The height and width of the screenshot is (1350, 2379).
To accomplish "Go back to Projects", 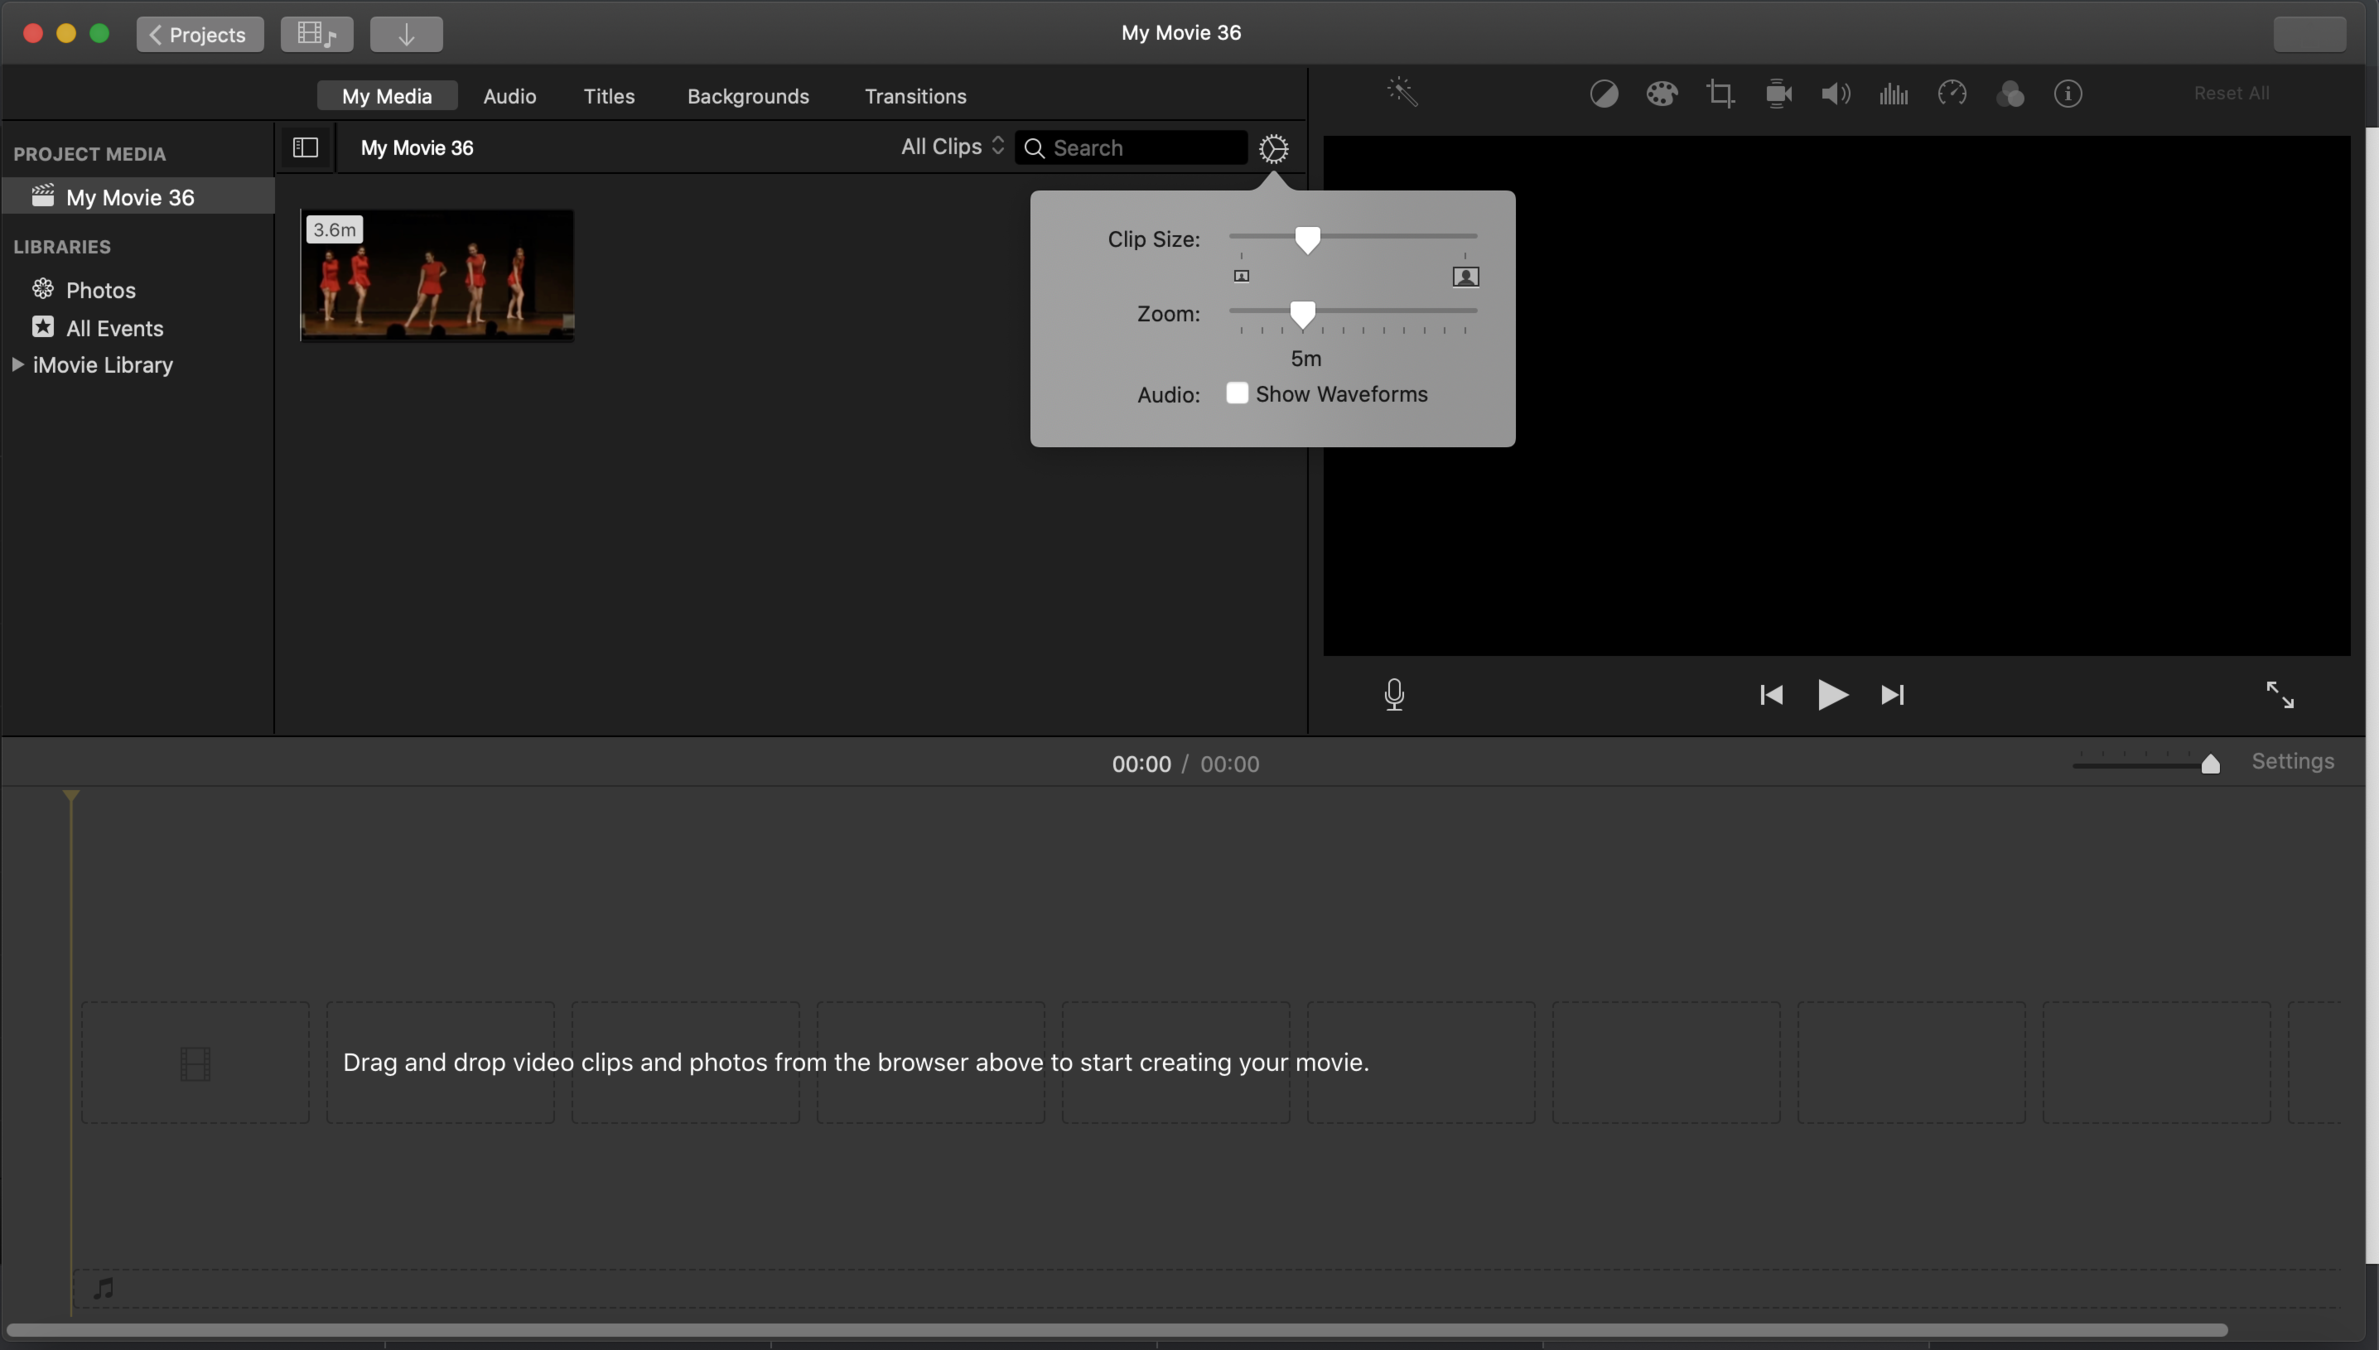I will point(199,34).
